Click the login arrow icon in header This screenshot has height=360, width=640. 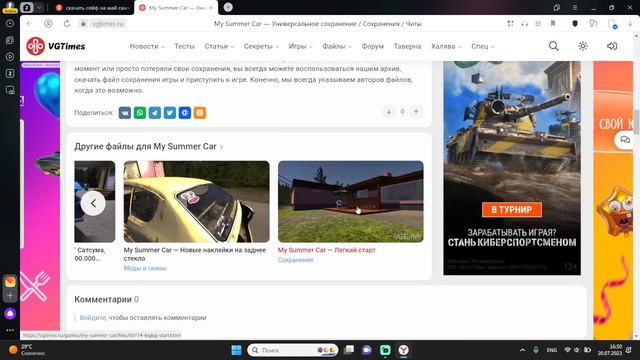point(612,46)
